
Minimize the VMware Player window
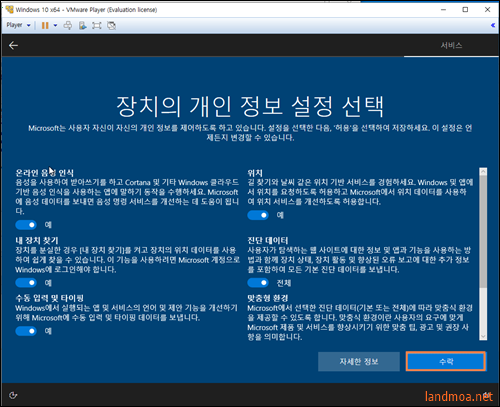coord(443,10)
